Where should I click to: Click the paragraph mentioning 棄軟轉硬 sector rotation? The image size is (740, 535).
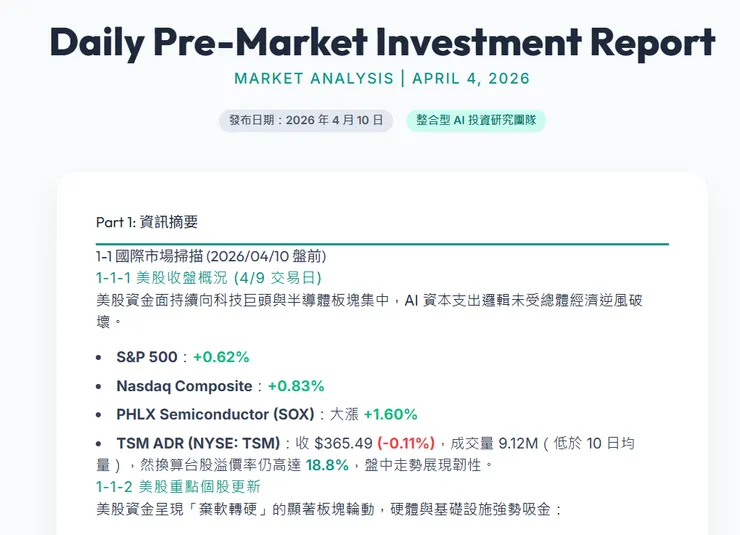[330, 510]
